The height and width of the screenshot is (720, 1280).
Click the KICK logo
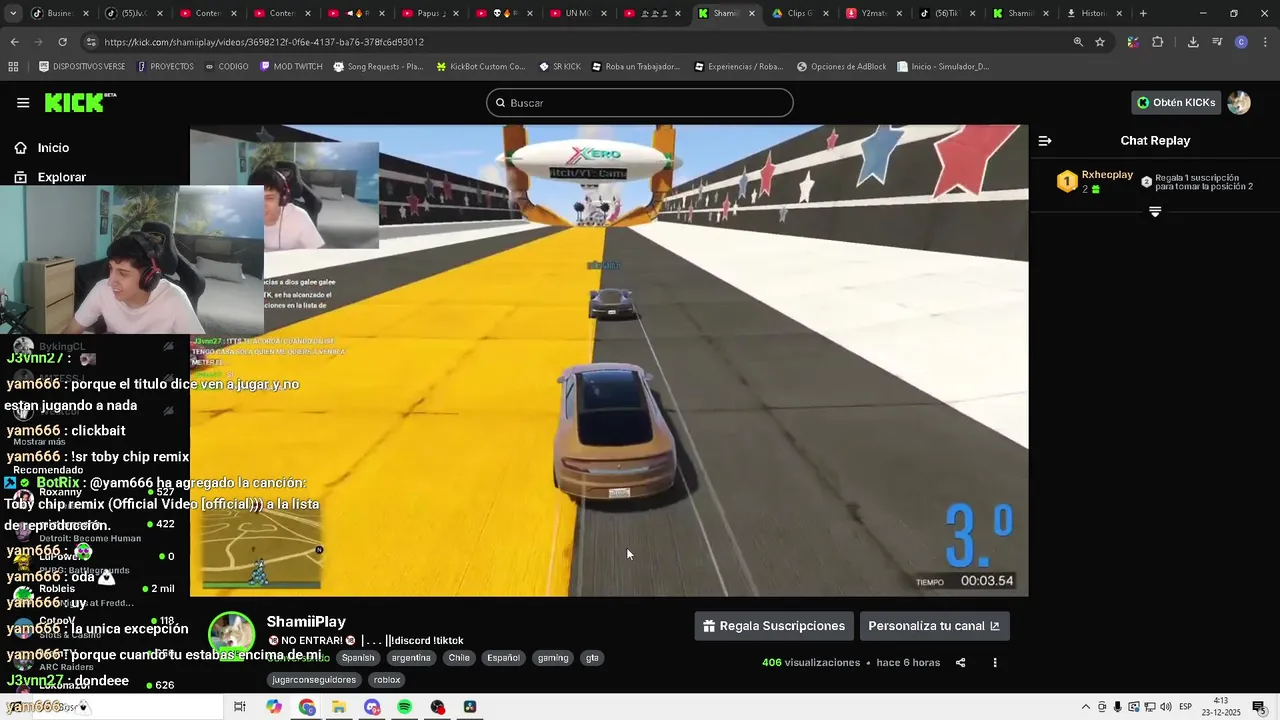(x=80, y=102)
